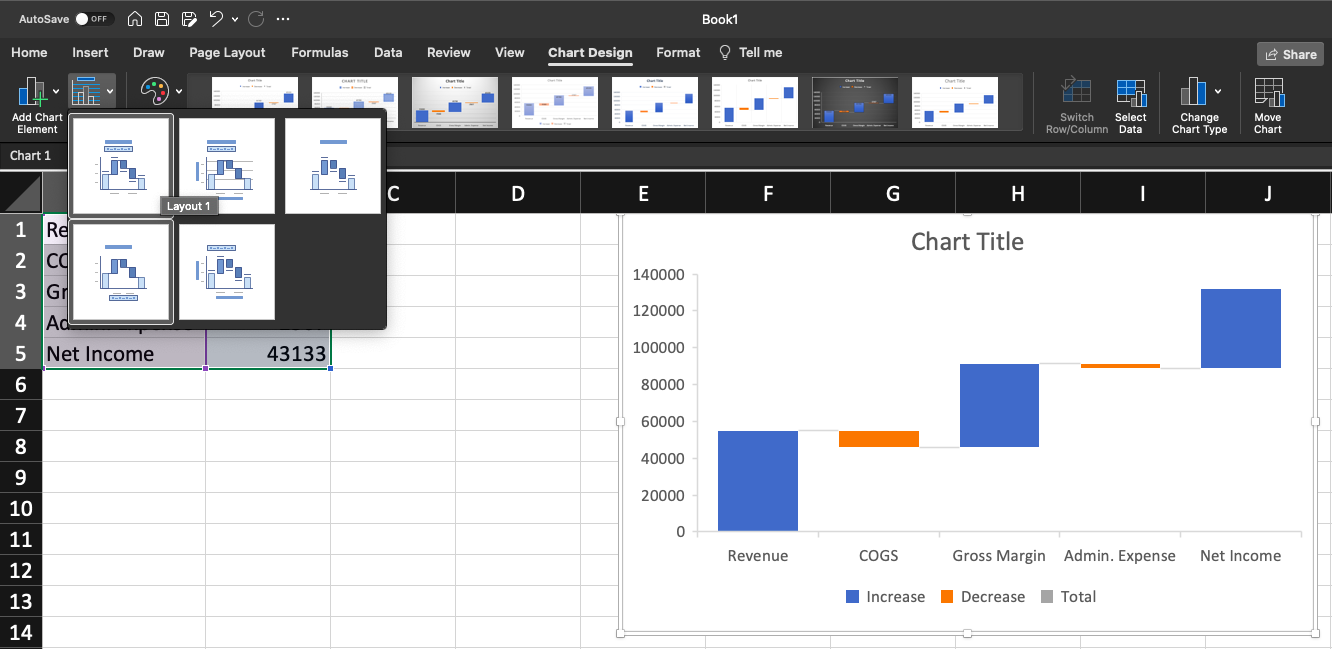This screenshot has height=649, width=1332.
Task: Select the dark background chart style thumbnail
Action: pos(855,102)
